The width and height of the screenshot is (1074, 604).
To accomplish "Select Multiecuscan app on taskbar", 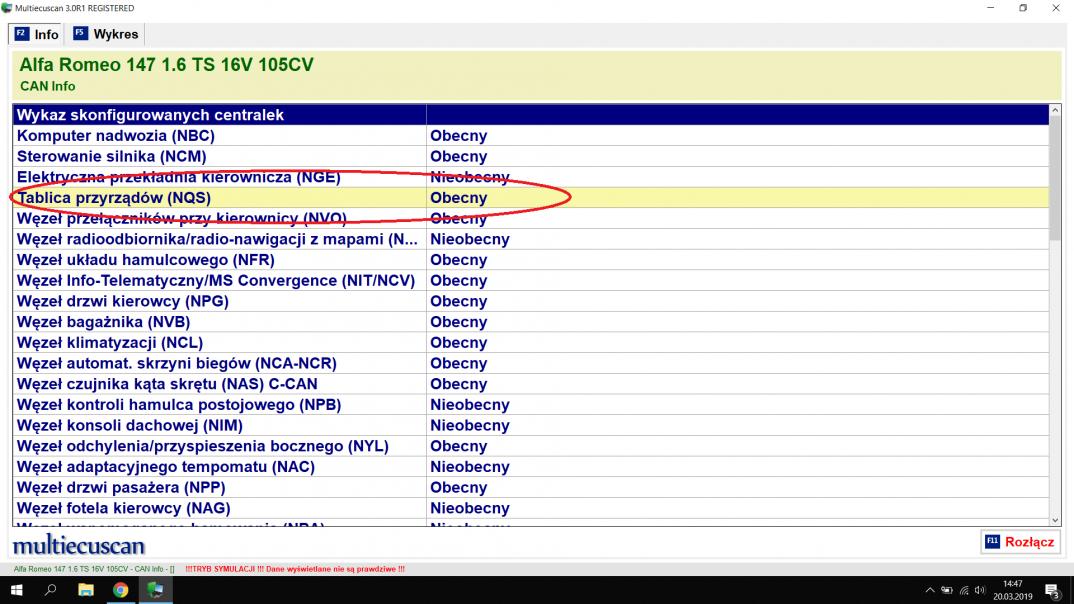I will tap(155, 590).
